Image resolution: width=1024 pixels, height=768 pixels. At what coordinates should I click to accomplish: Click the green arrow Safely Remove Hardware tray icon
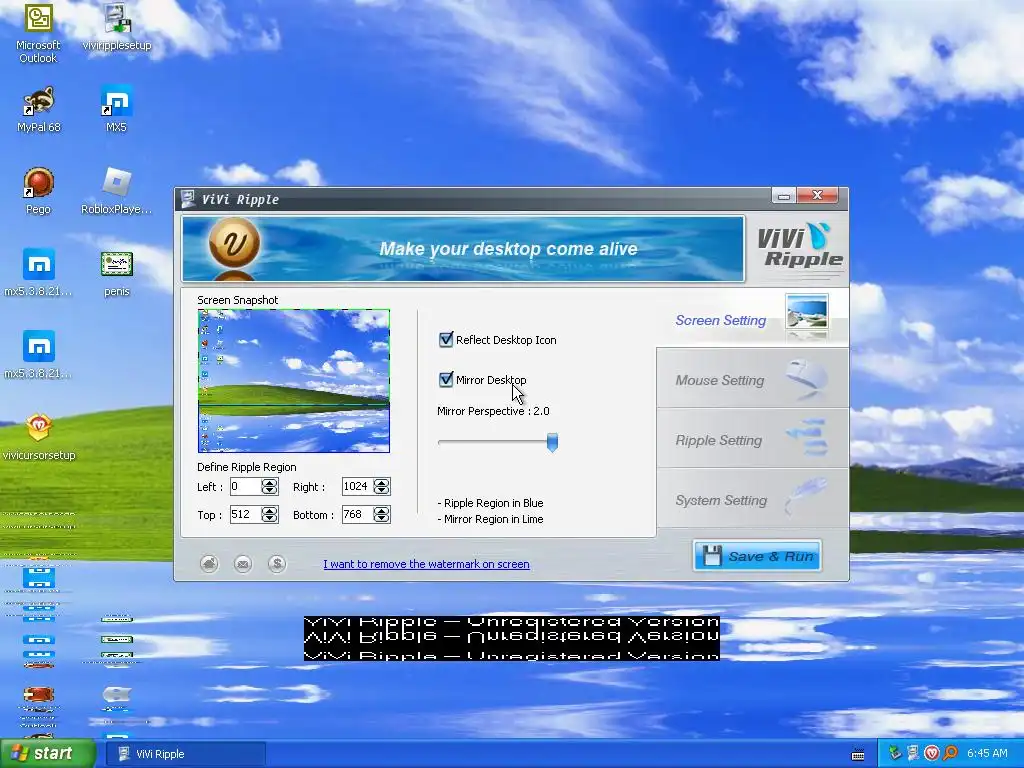(x=895, y=754)
